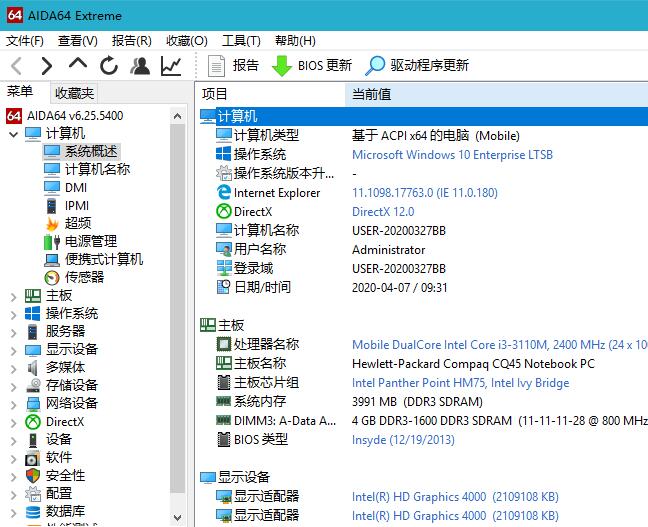Image resolution: width=648 pixels, height=527 pixels.
Task: Open the 帮助(H) menu
Action: 295,41
